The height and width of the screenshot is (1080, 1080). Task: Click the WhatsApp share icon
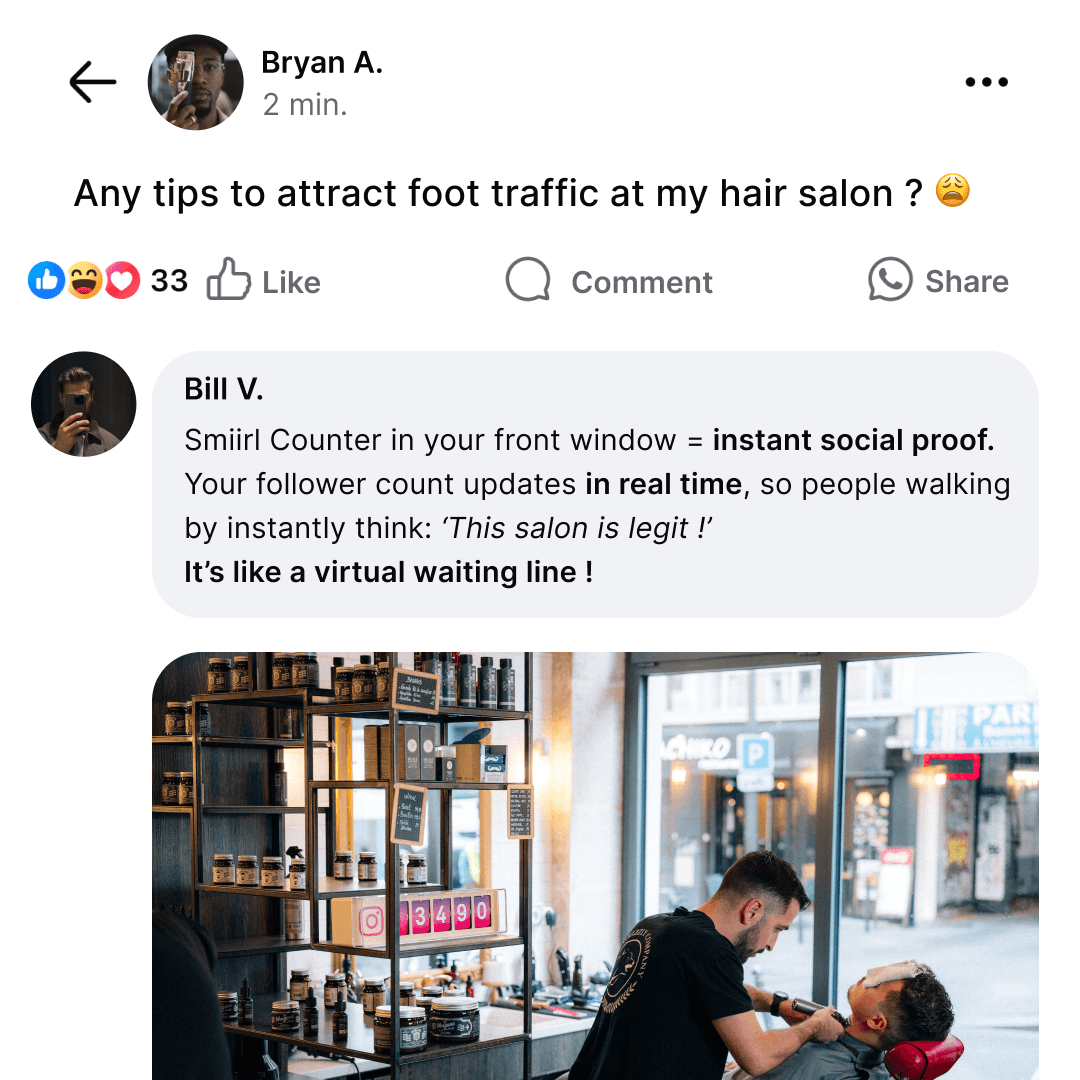pyautogui.click(x=890, y=279)
